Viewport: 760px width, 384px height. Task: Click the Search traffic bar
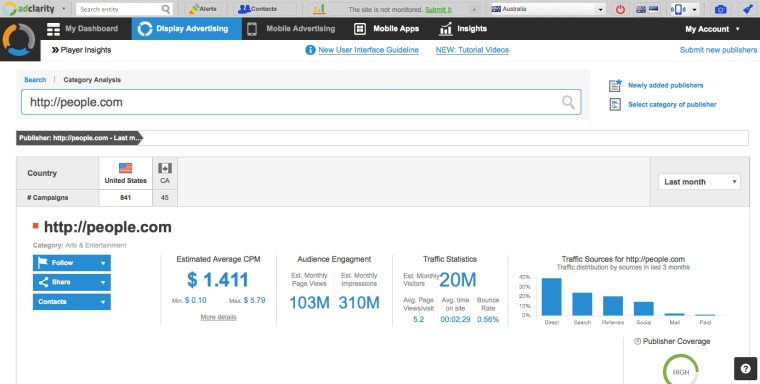coord(582,304)
